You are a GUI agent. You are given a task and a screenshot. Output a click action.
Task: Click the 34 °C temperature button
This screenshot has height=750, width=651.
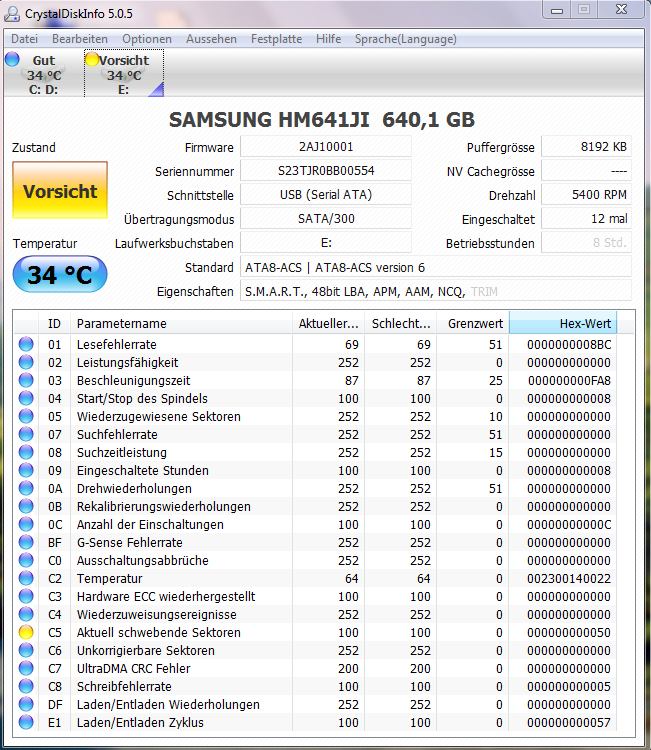60,274
